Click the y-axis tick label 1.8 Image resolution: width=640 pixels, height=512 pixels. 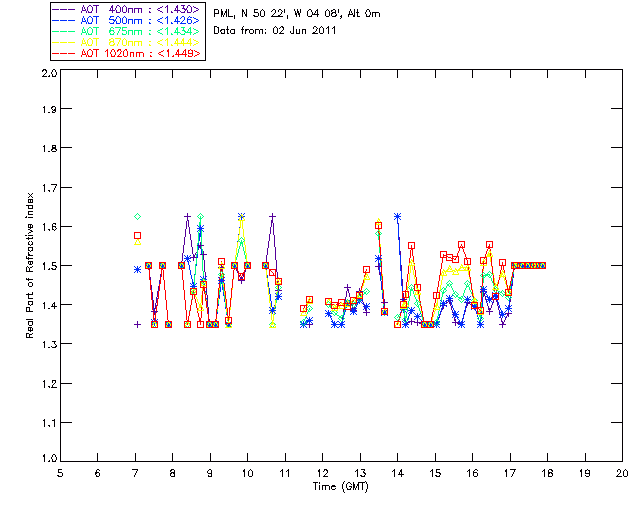pyautogui.click(x=49, y=148)
